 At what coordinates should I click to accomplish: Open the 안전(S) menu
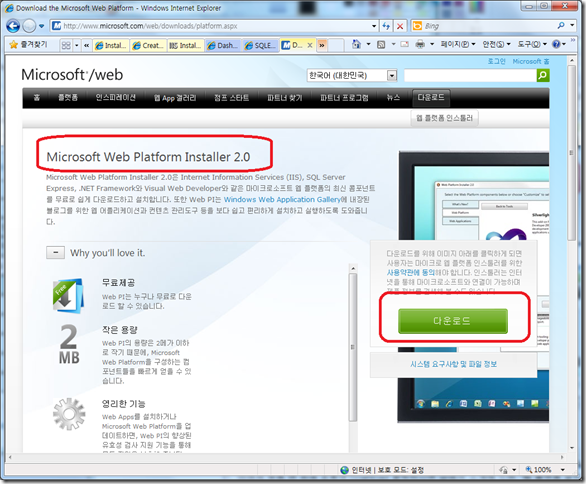[496, 44]
